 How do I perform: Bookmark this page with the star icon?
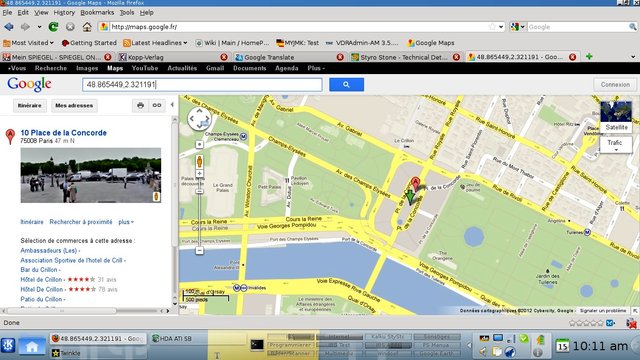[492, 27]
